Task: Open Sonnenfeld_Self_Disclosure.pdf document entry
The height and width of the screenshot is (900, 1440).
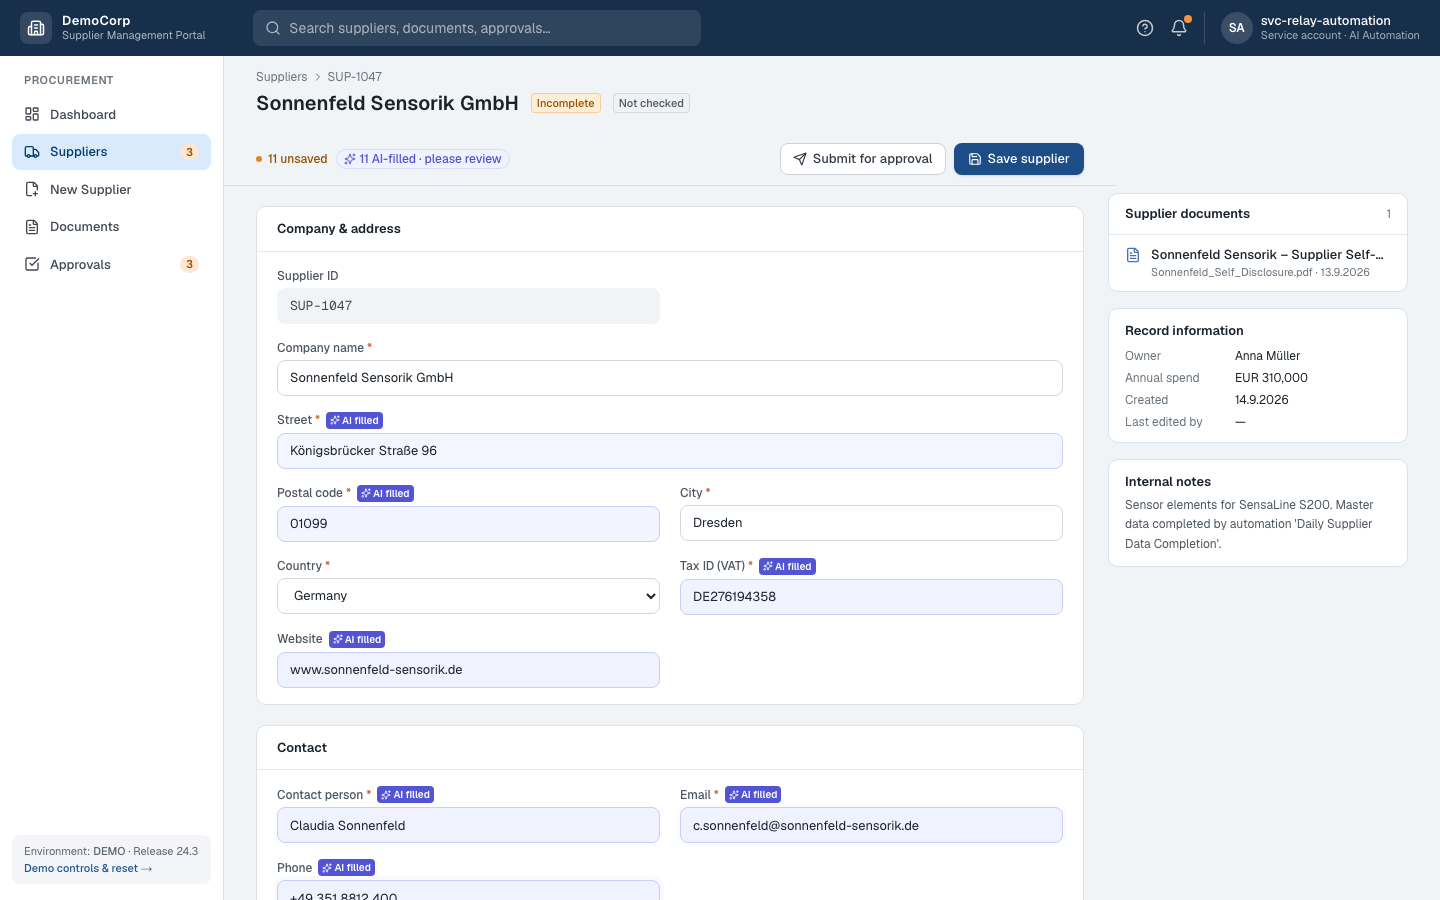Action: pos(1258,263)
